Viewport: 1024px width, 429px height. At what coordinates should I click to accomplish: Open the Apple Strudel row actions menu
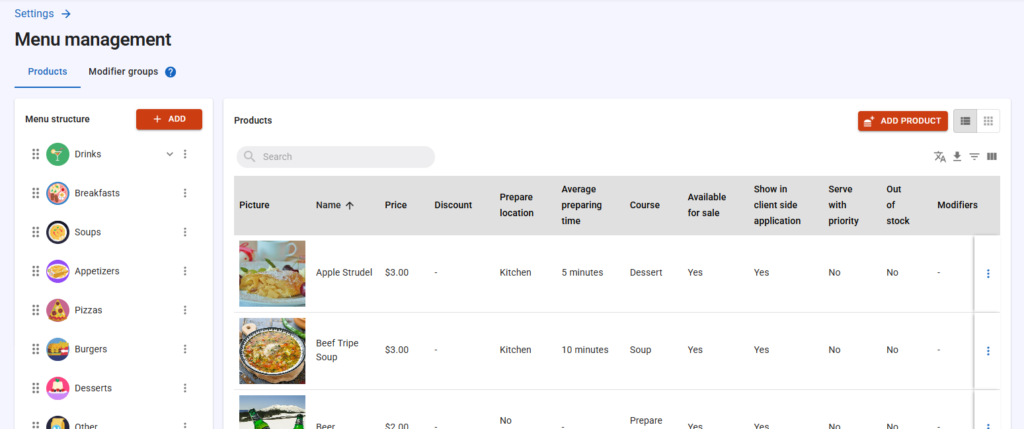(x=987, y=274)
